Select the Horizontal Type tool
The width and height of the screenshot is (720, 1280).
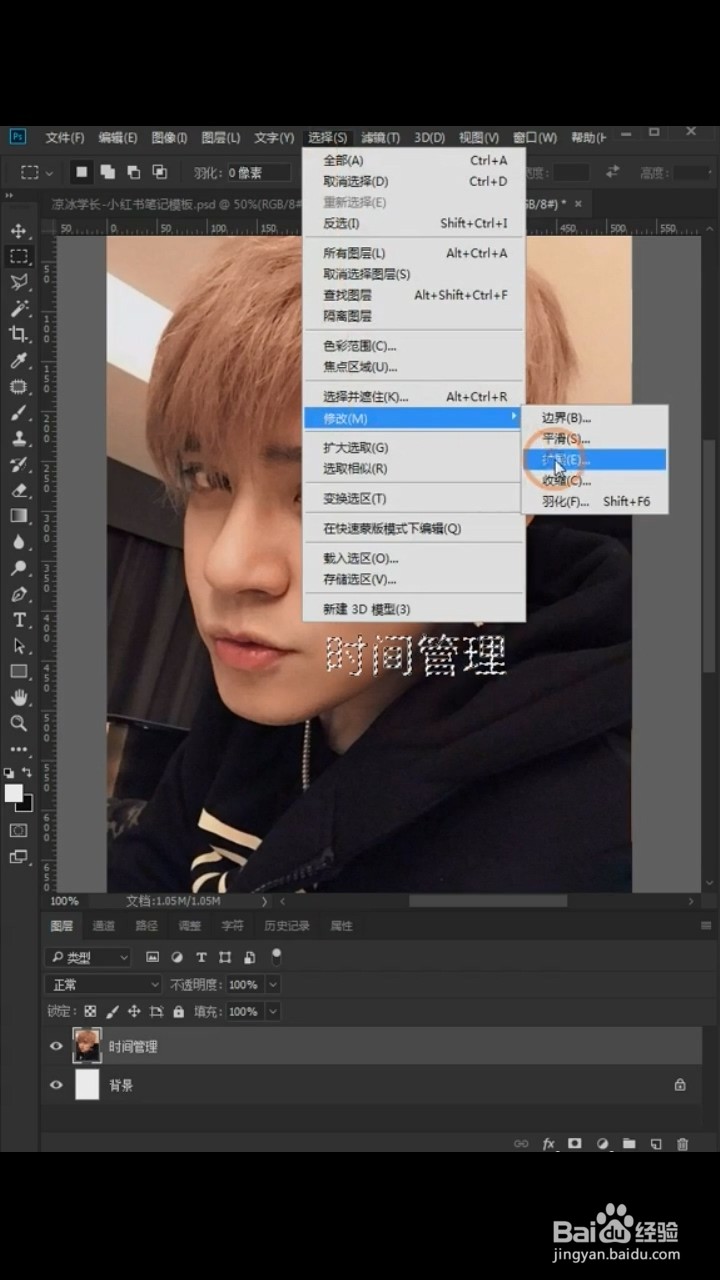(x=19, y=620)
